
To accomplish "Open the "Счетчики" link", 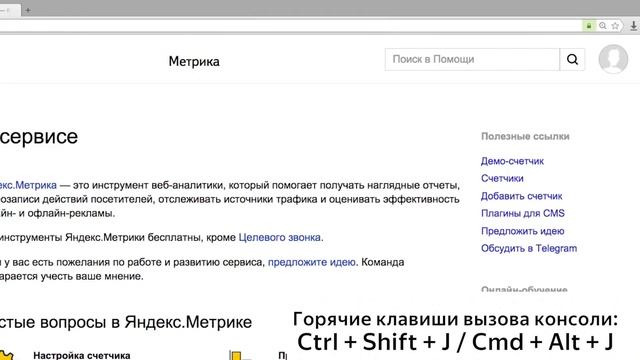I will point(502,178).
